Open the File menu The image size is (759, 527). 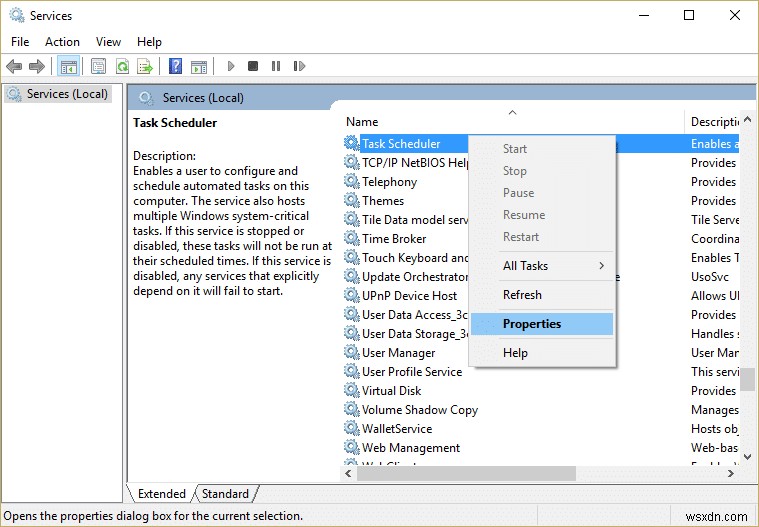pyautogui.click(x=20, y=42)
